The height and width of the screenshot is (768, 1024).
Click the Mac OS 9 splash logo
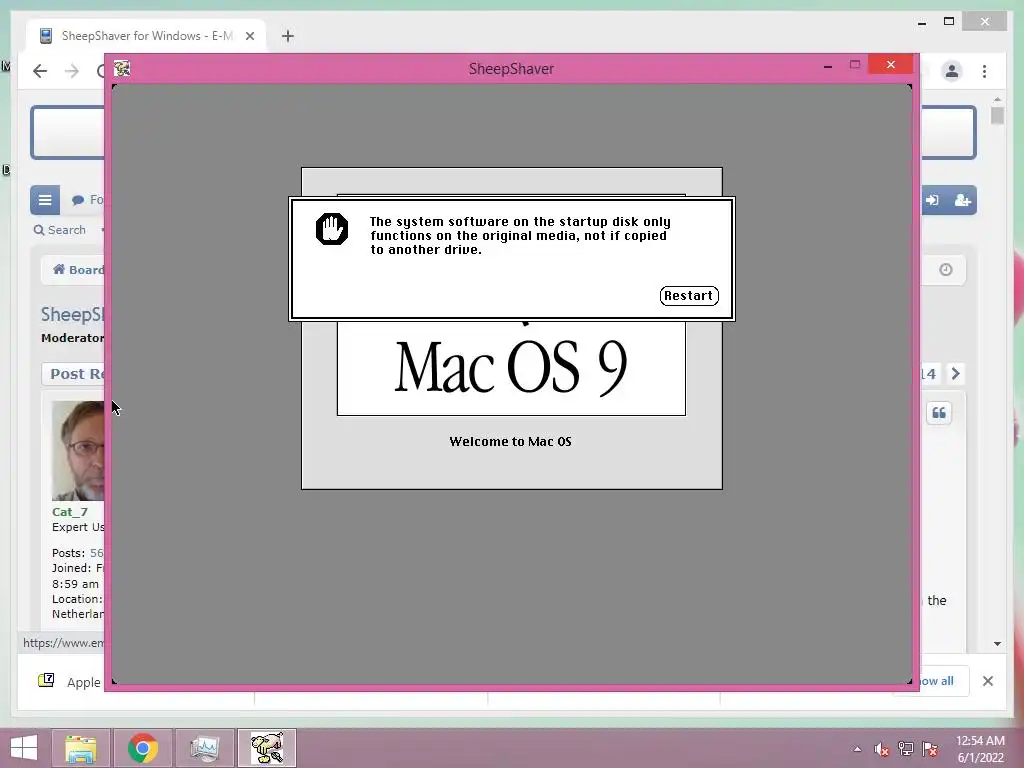[511, 366]
